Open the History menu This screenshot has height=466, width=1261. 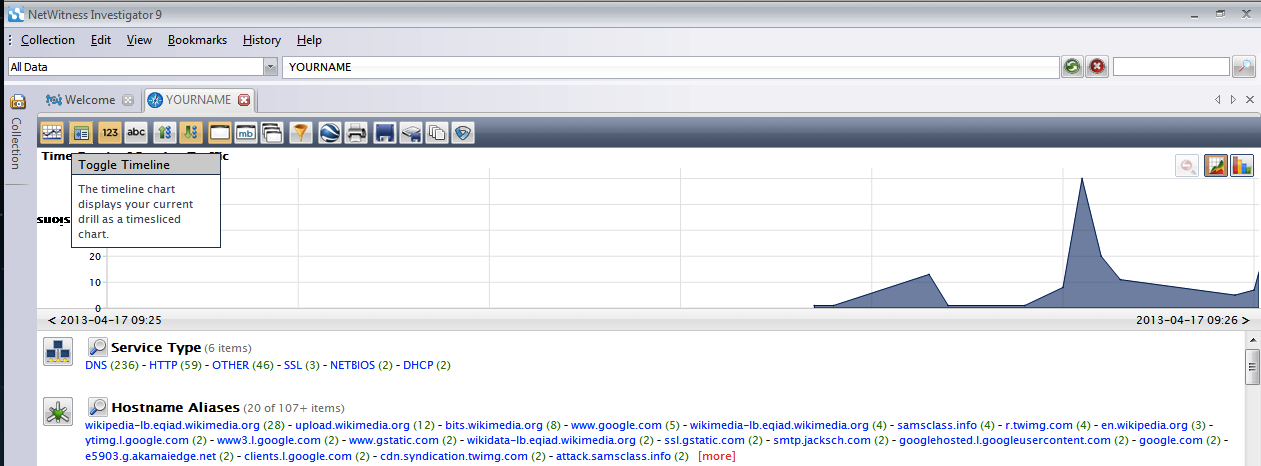coord(262,40)
